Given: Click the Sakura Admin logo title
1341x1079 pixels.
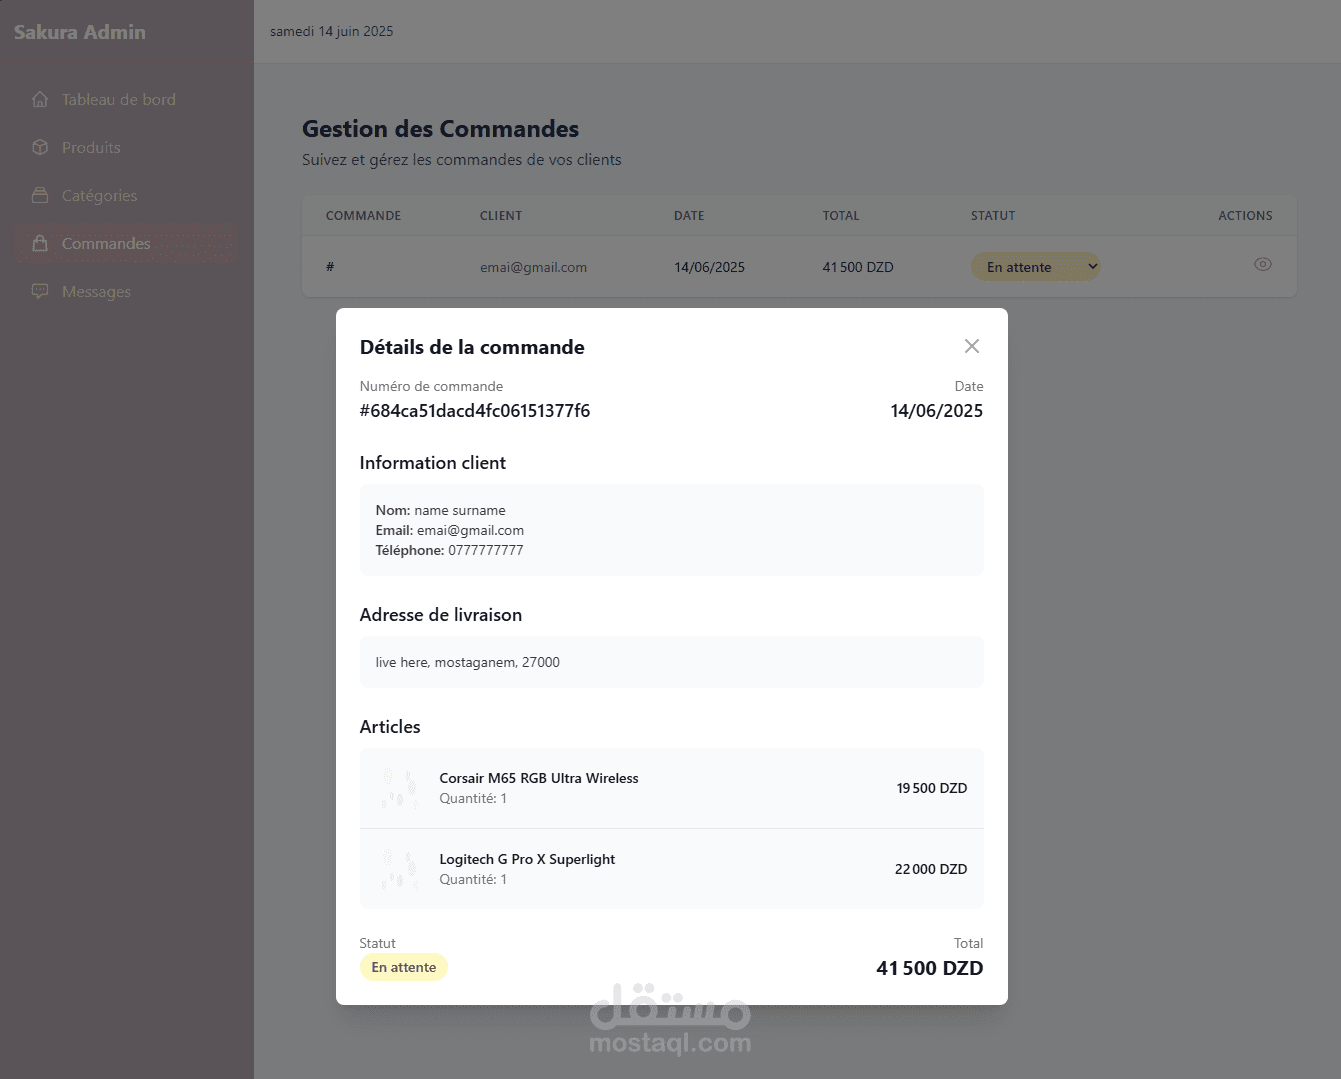Looking at the screenshot, I should (80, 32).
